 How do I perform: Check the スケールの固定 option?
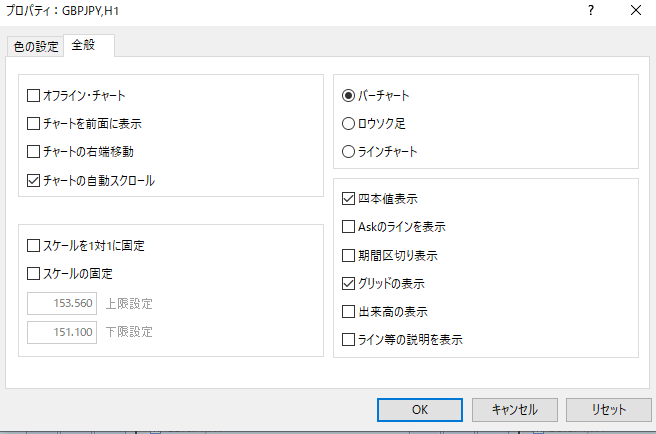[x=35, y=274]
